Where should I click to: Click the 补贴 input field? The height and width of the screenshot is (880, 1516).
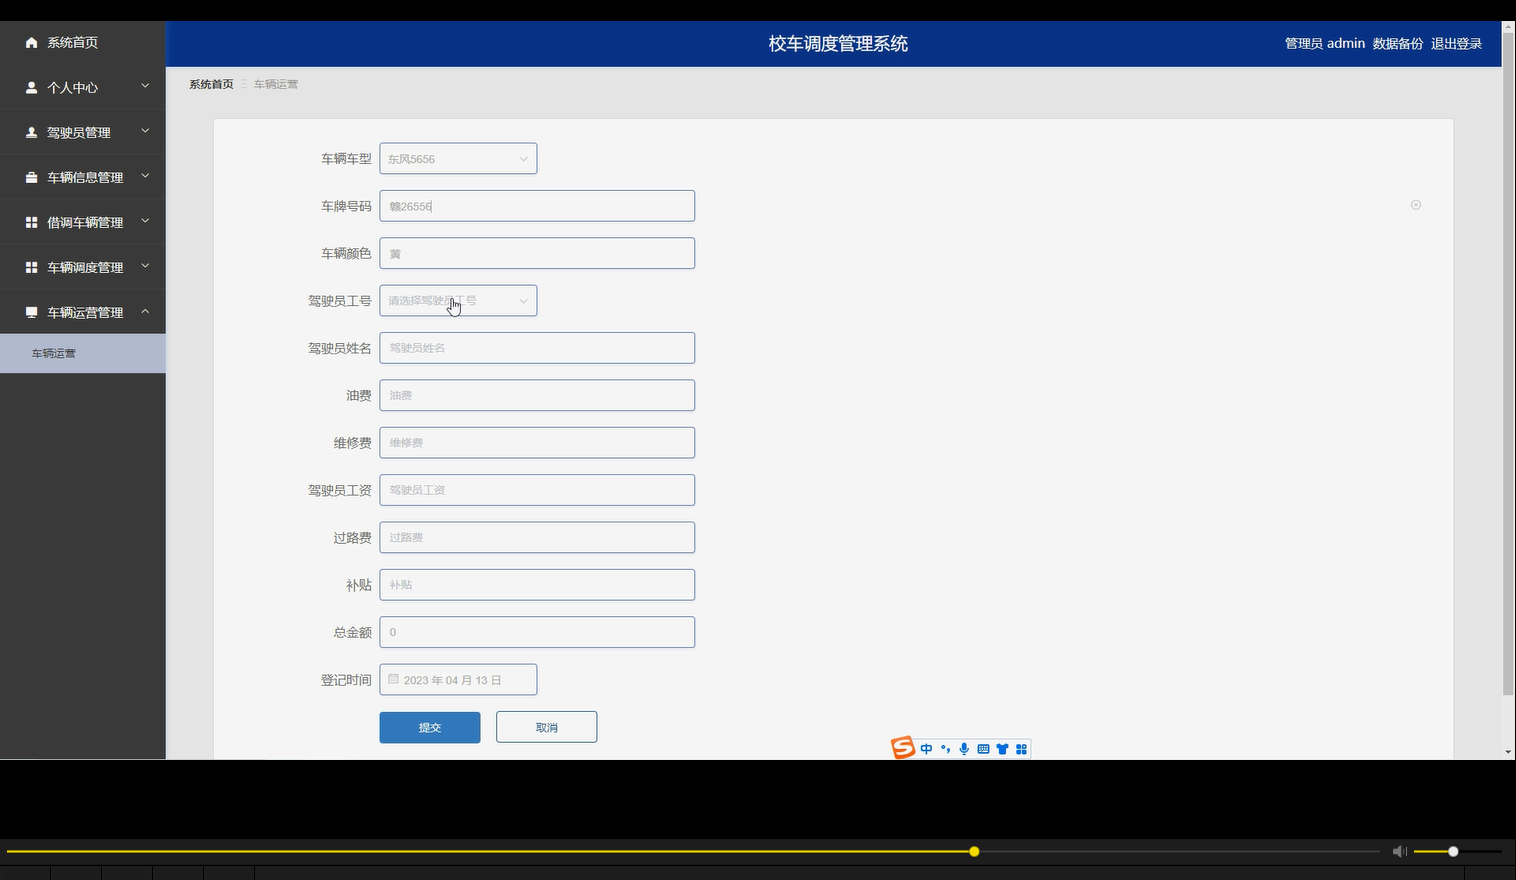tap(537, 585)
